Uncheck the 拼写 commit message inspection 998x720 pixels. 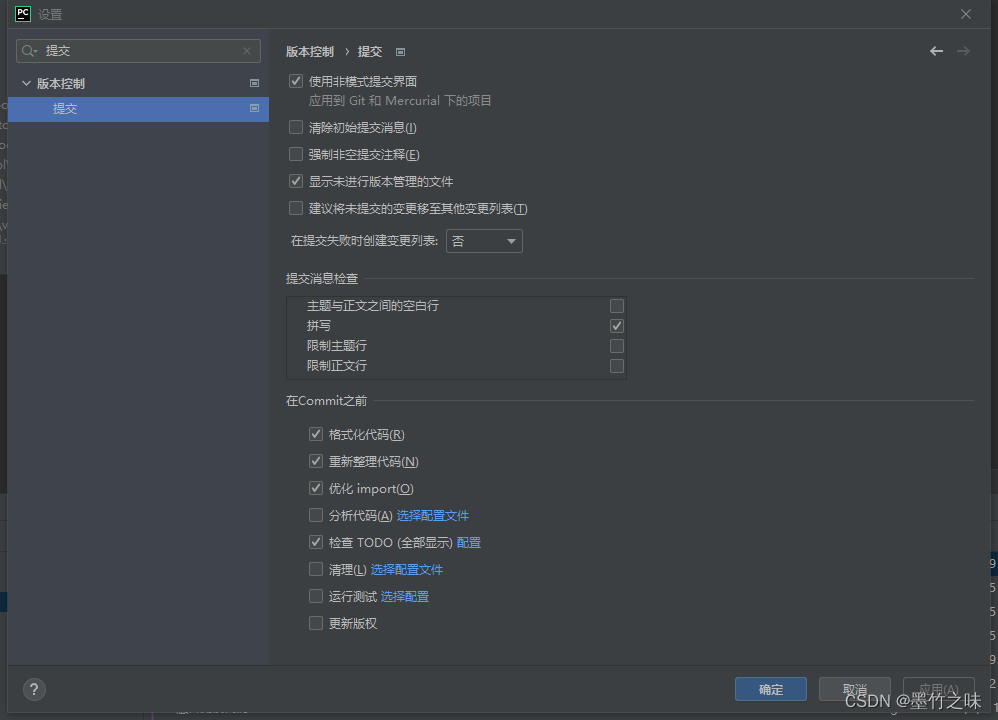(617, 325)
